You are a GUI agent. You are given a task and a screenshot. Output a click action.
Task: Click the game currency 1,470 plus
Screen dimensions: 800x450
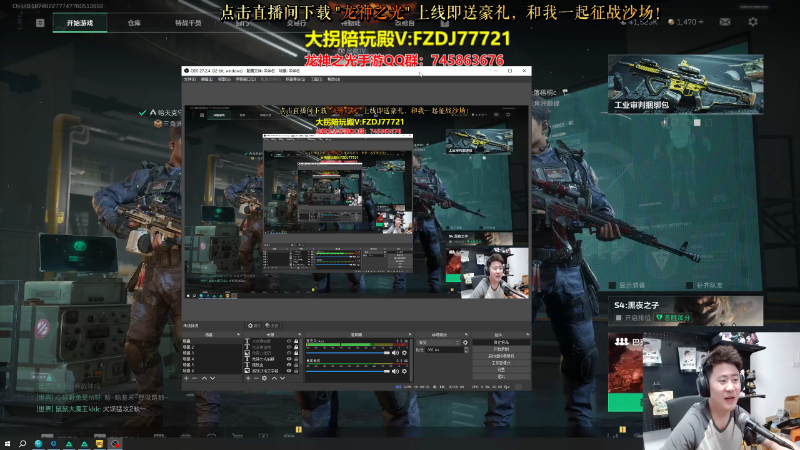[701, 22]
